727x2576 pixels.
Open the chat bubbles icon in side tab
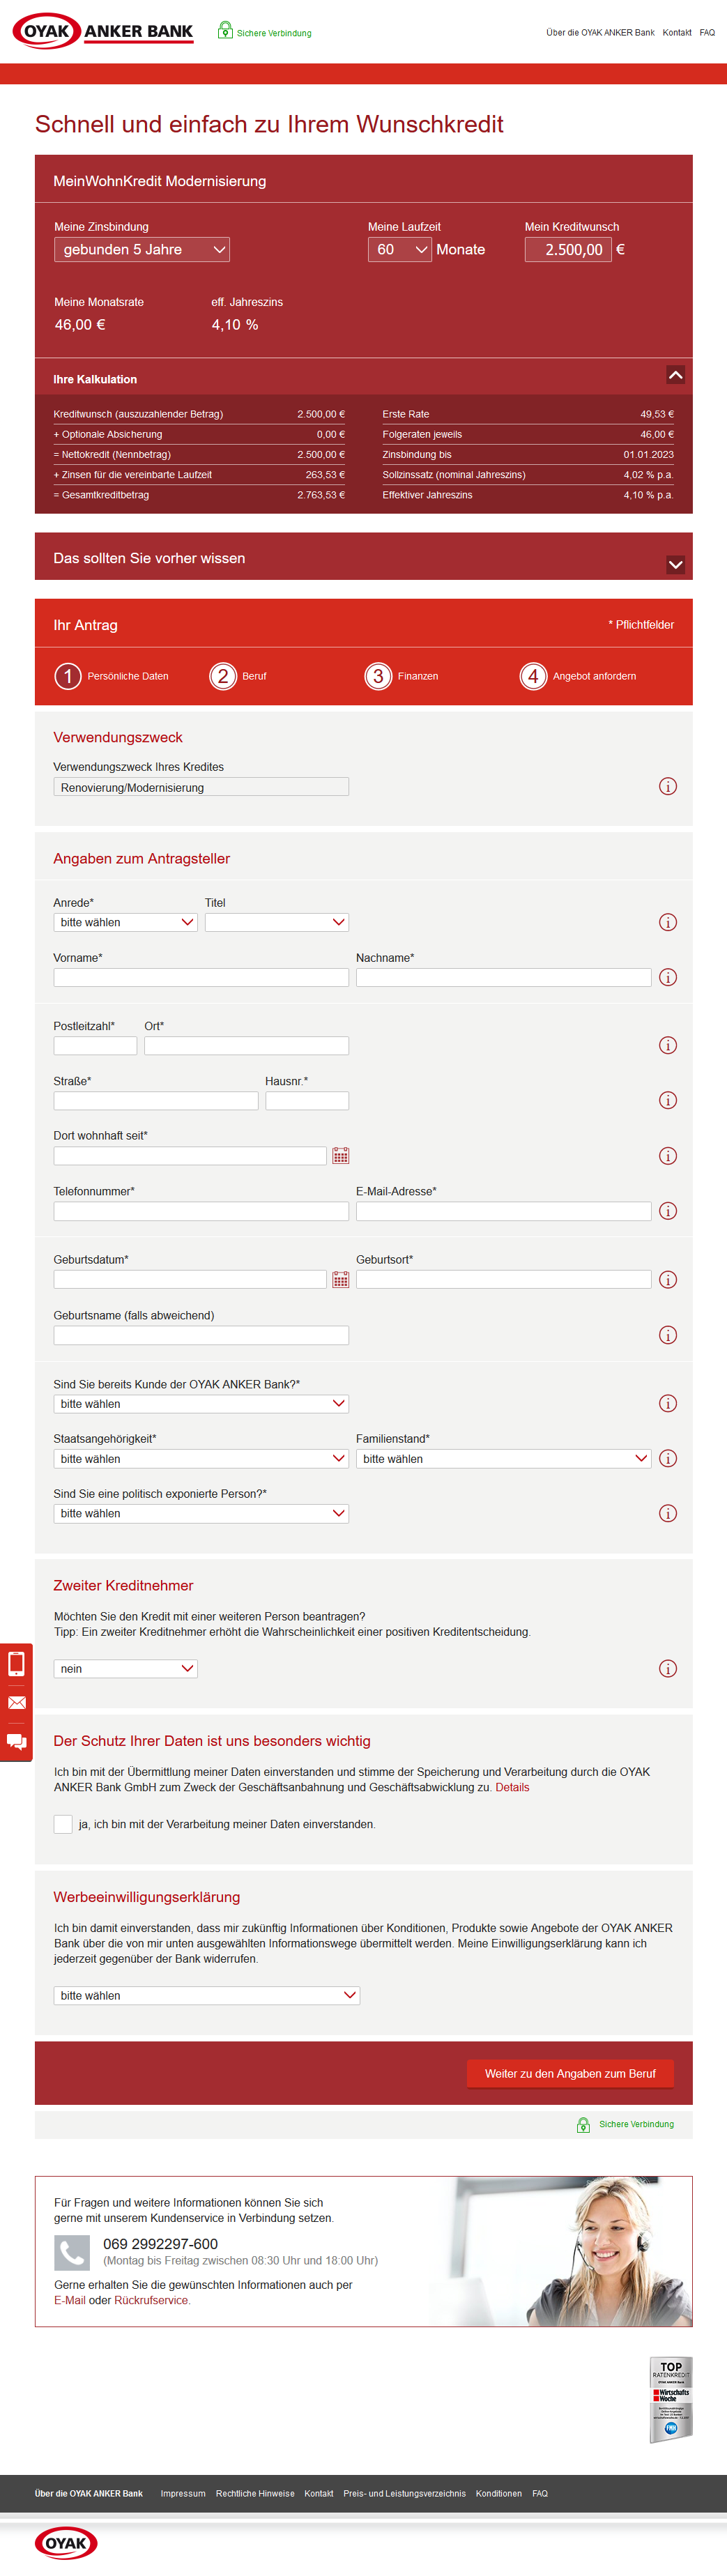click(16, 1742)
